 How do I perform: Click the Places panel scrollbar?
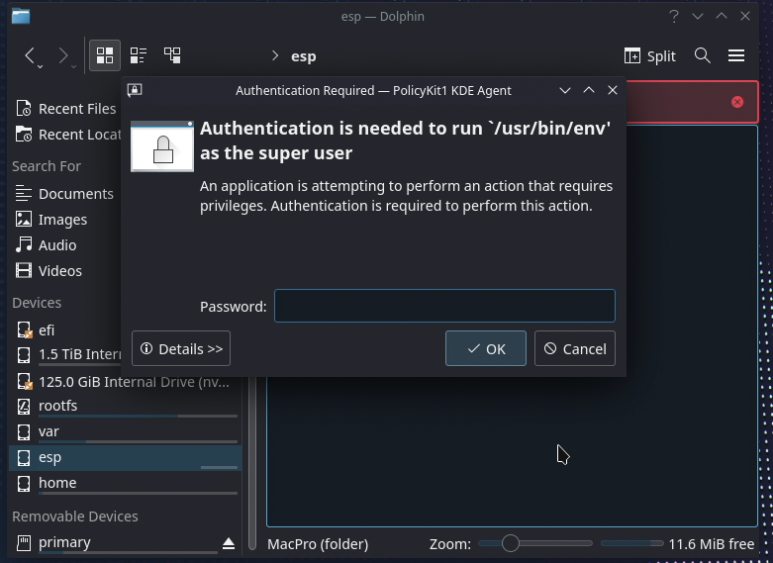coord(252,463)
